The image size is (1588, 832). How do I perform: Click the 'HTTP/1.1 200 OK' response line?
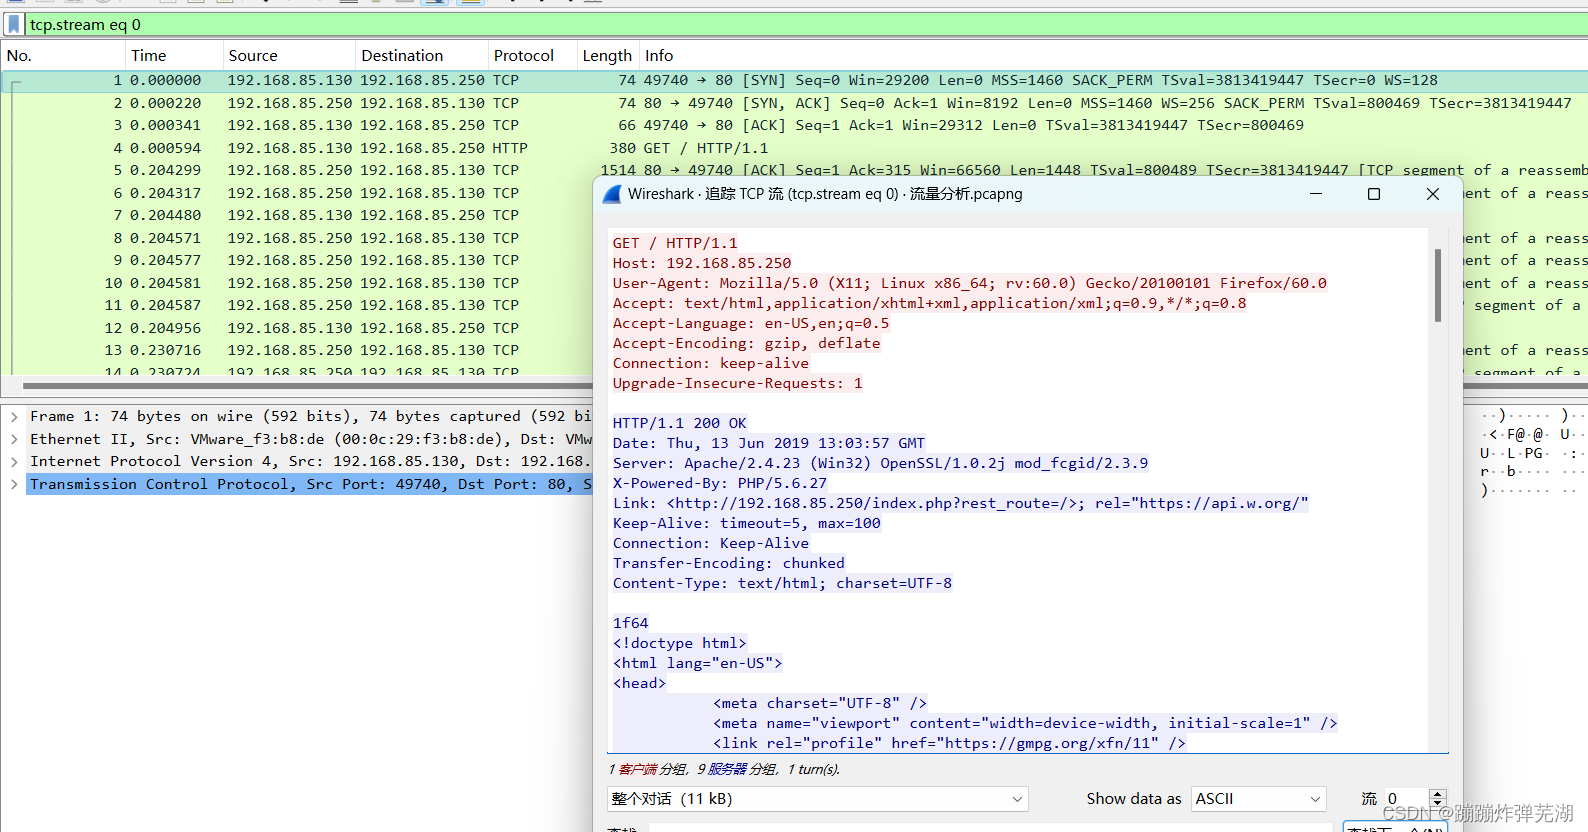[x=680, y=423]
